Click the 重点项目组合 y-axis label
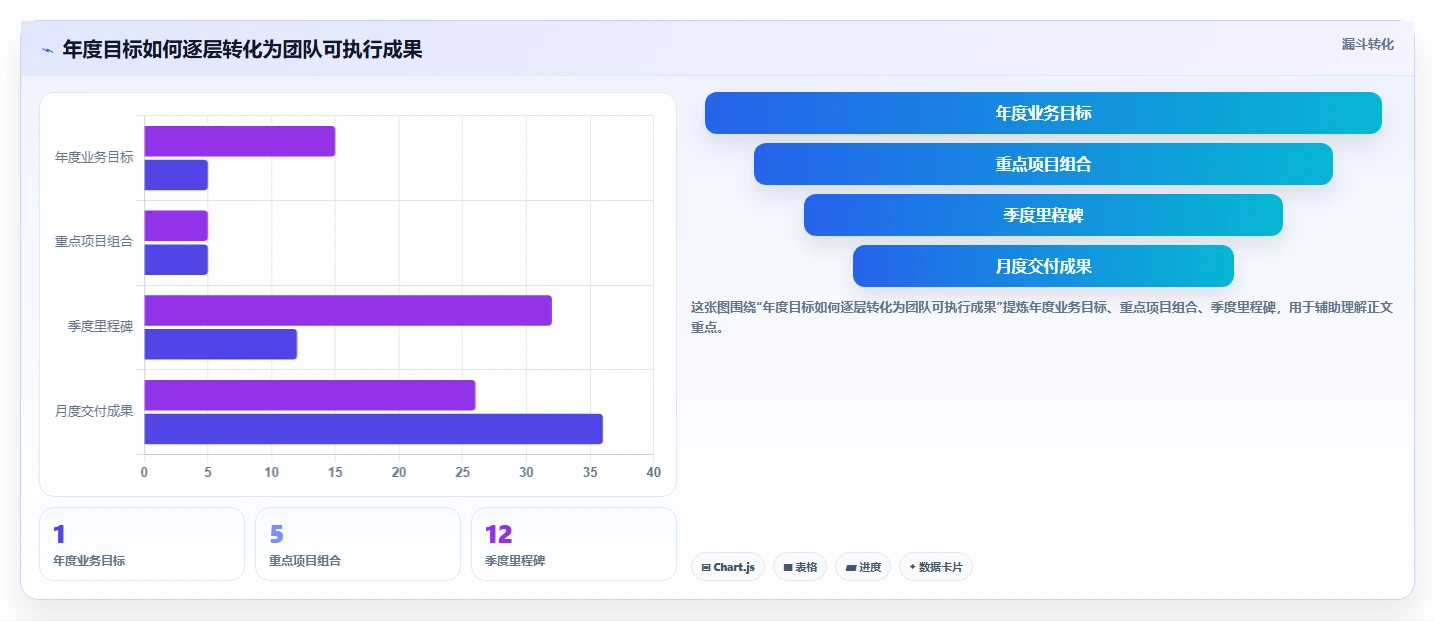This screenshot has width=1435, height=621. point(94,242)
